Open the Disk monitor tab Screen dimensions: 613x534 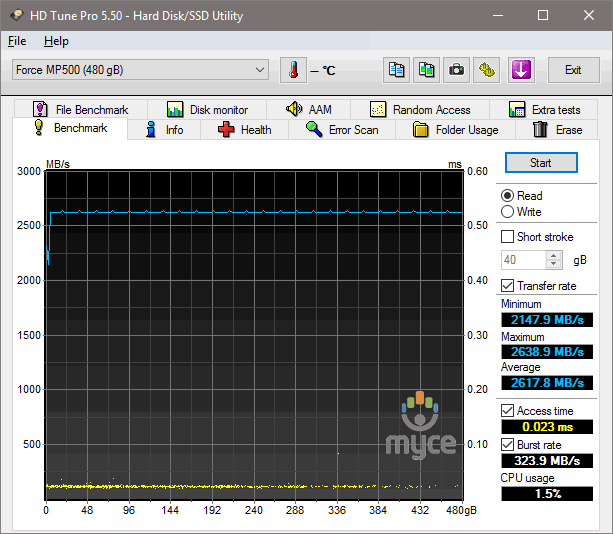(x=207, y=109)
